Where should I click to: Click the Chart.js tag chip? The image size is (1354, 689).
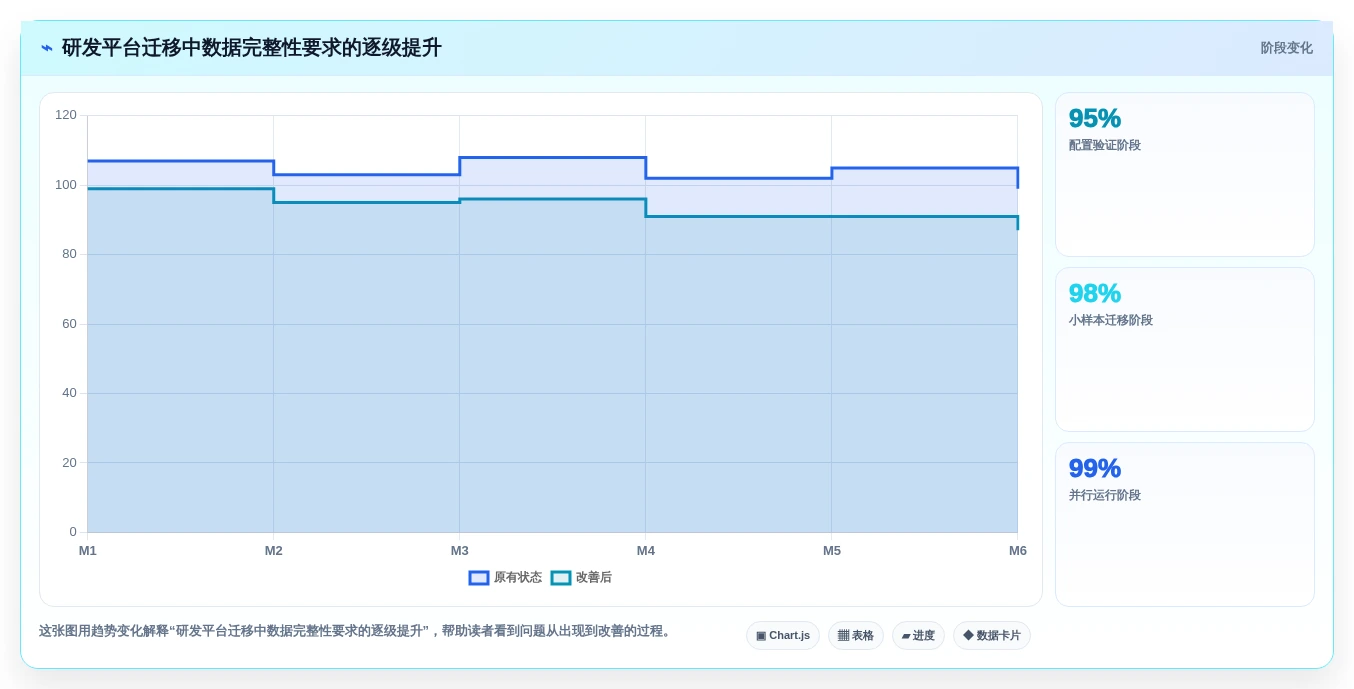tap(783, 636)
